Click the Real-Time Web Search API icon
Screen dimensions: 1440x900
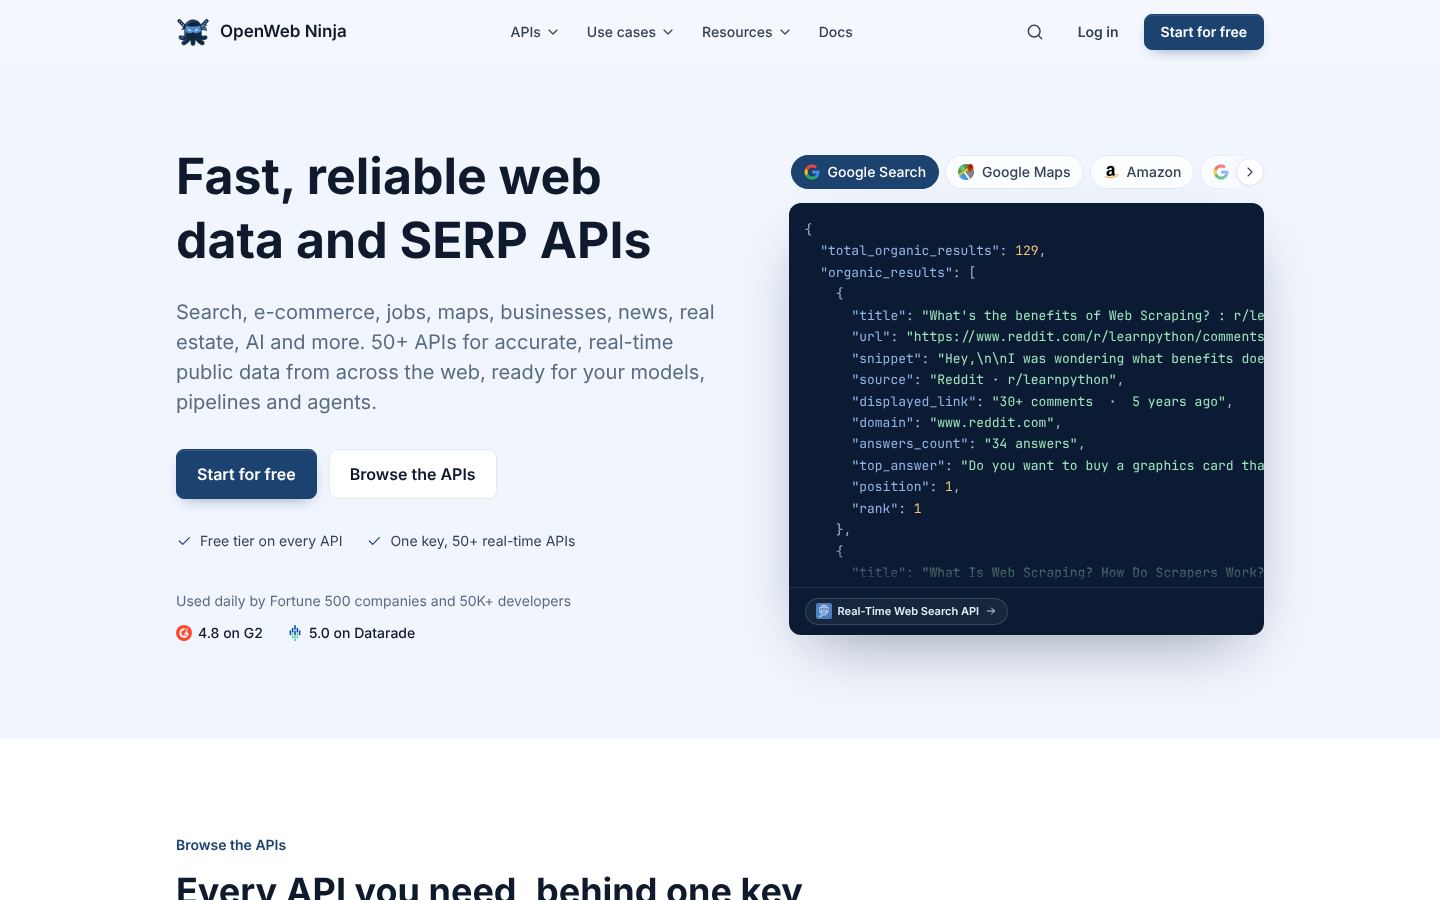pyautogui.click(x=824, y=611)
